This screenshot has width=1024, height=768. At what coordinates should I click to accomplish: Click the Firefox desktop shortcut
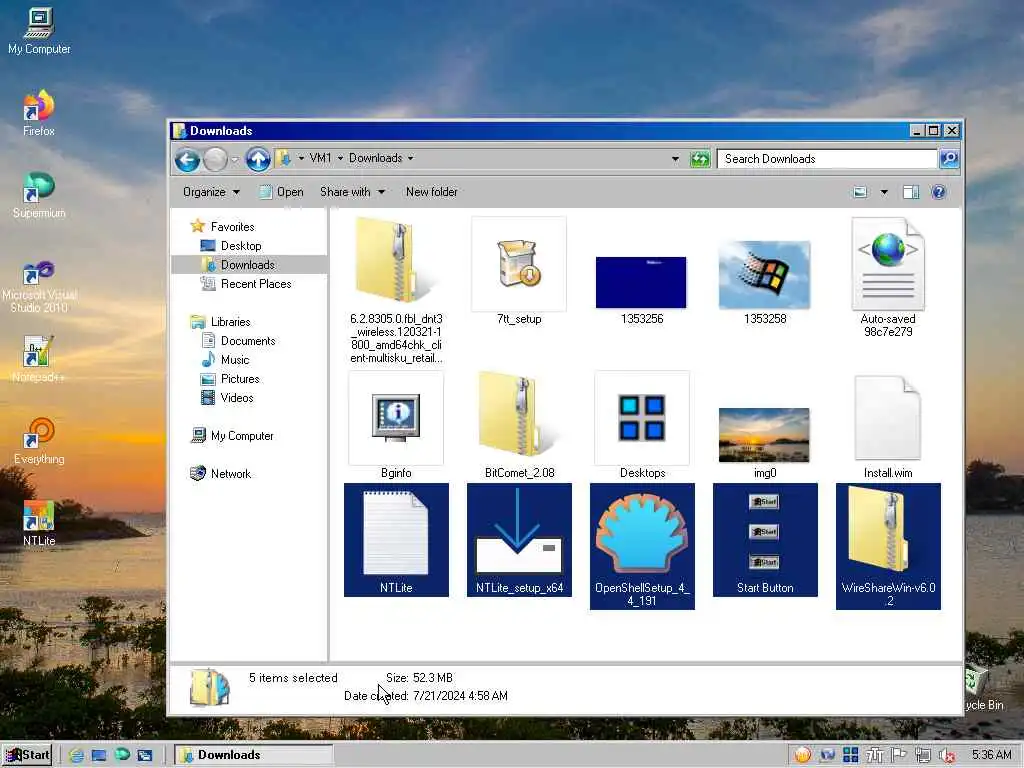39,113
